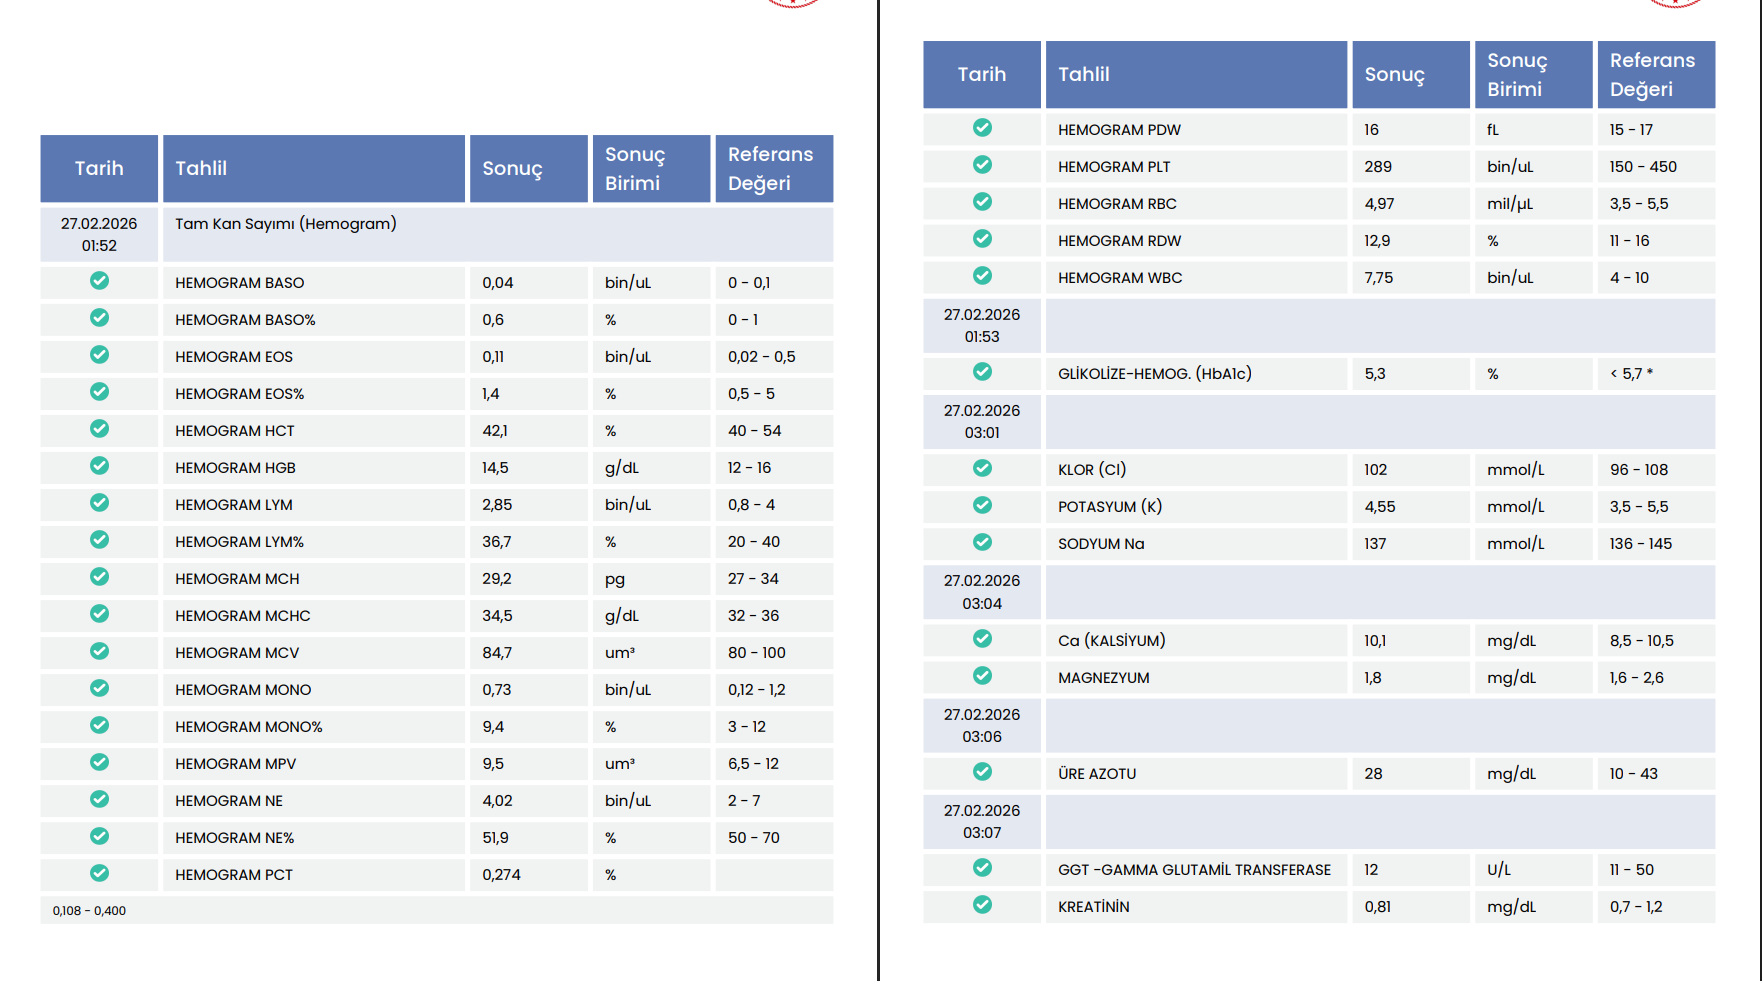Click the green check icon beside HEMOGRAM BASO
Viewport: 1762px width, 981px height.
(x=99, y=281)
